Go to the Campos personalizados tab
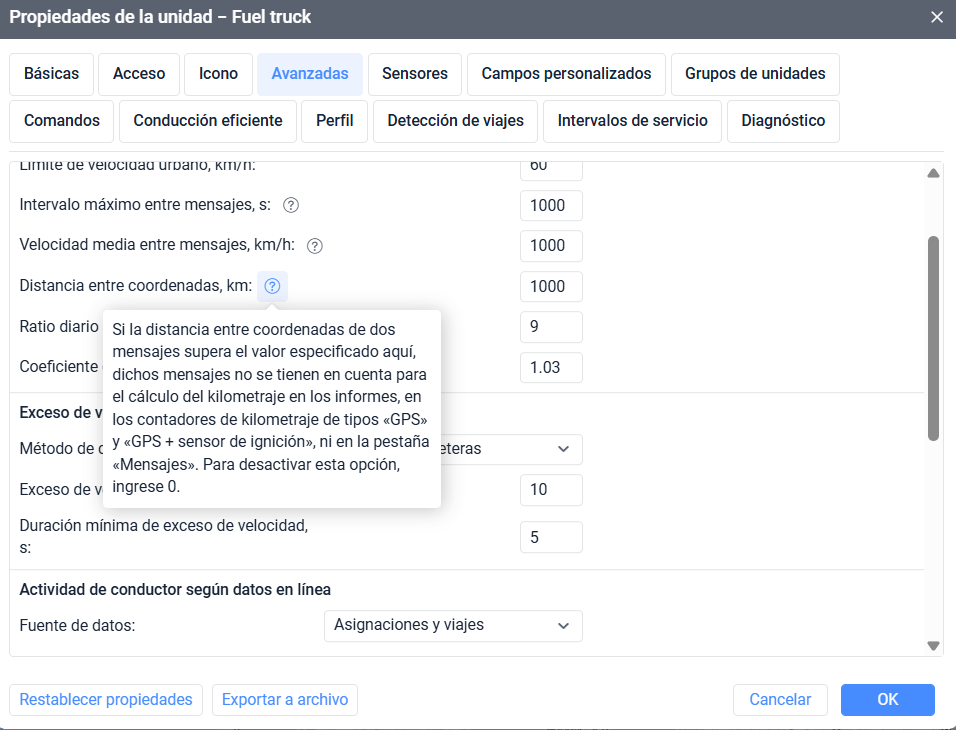The width and height of the screenshot is (956, 730). (x=566, y=74)
